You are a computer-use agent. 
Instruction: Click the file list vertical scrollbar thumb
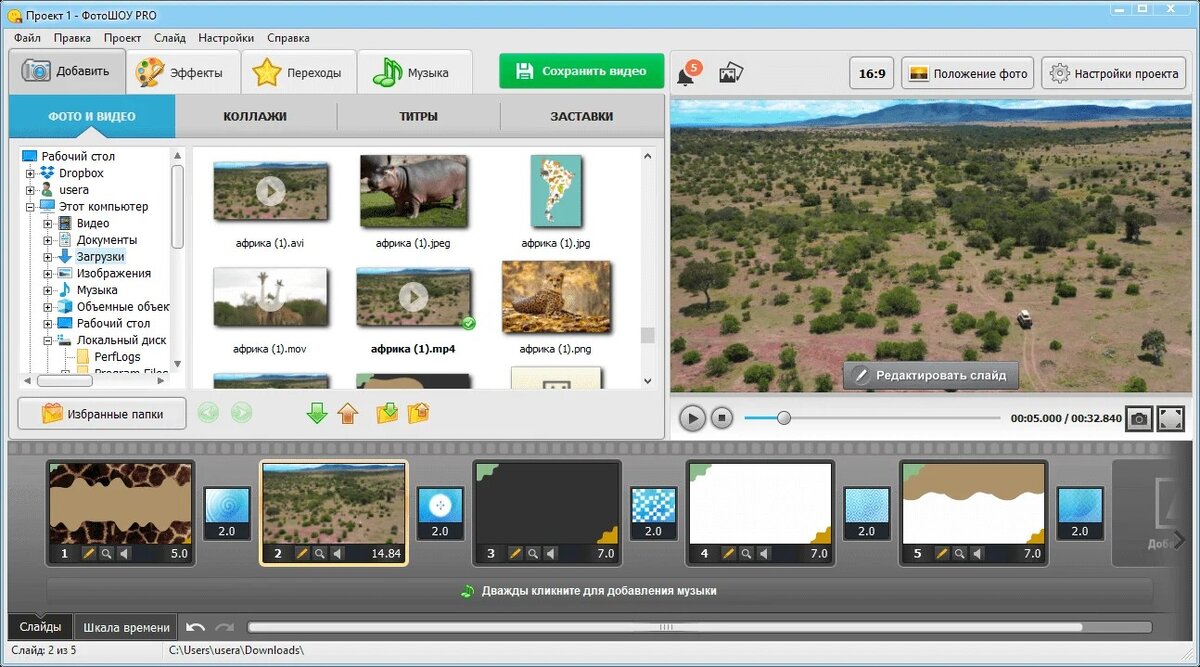(647, 335)
